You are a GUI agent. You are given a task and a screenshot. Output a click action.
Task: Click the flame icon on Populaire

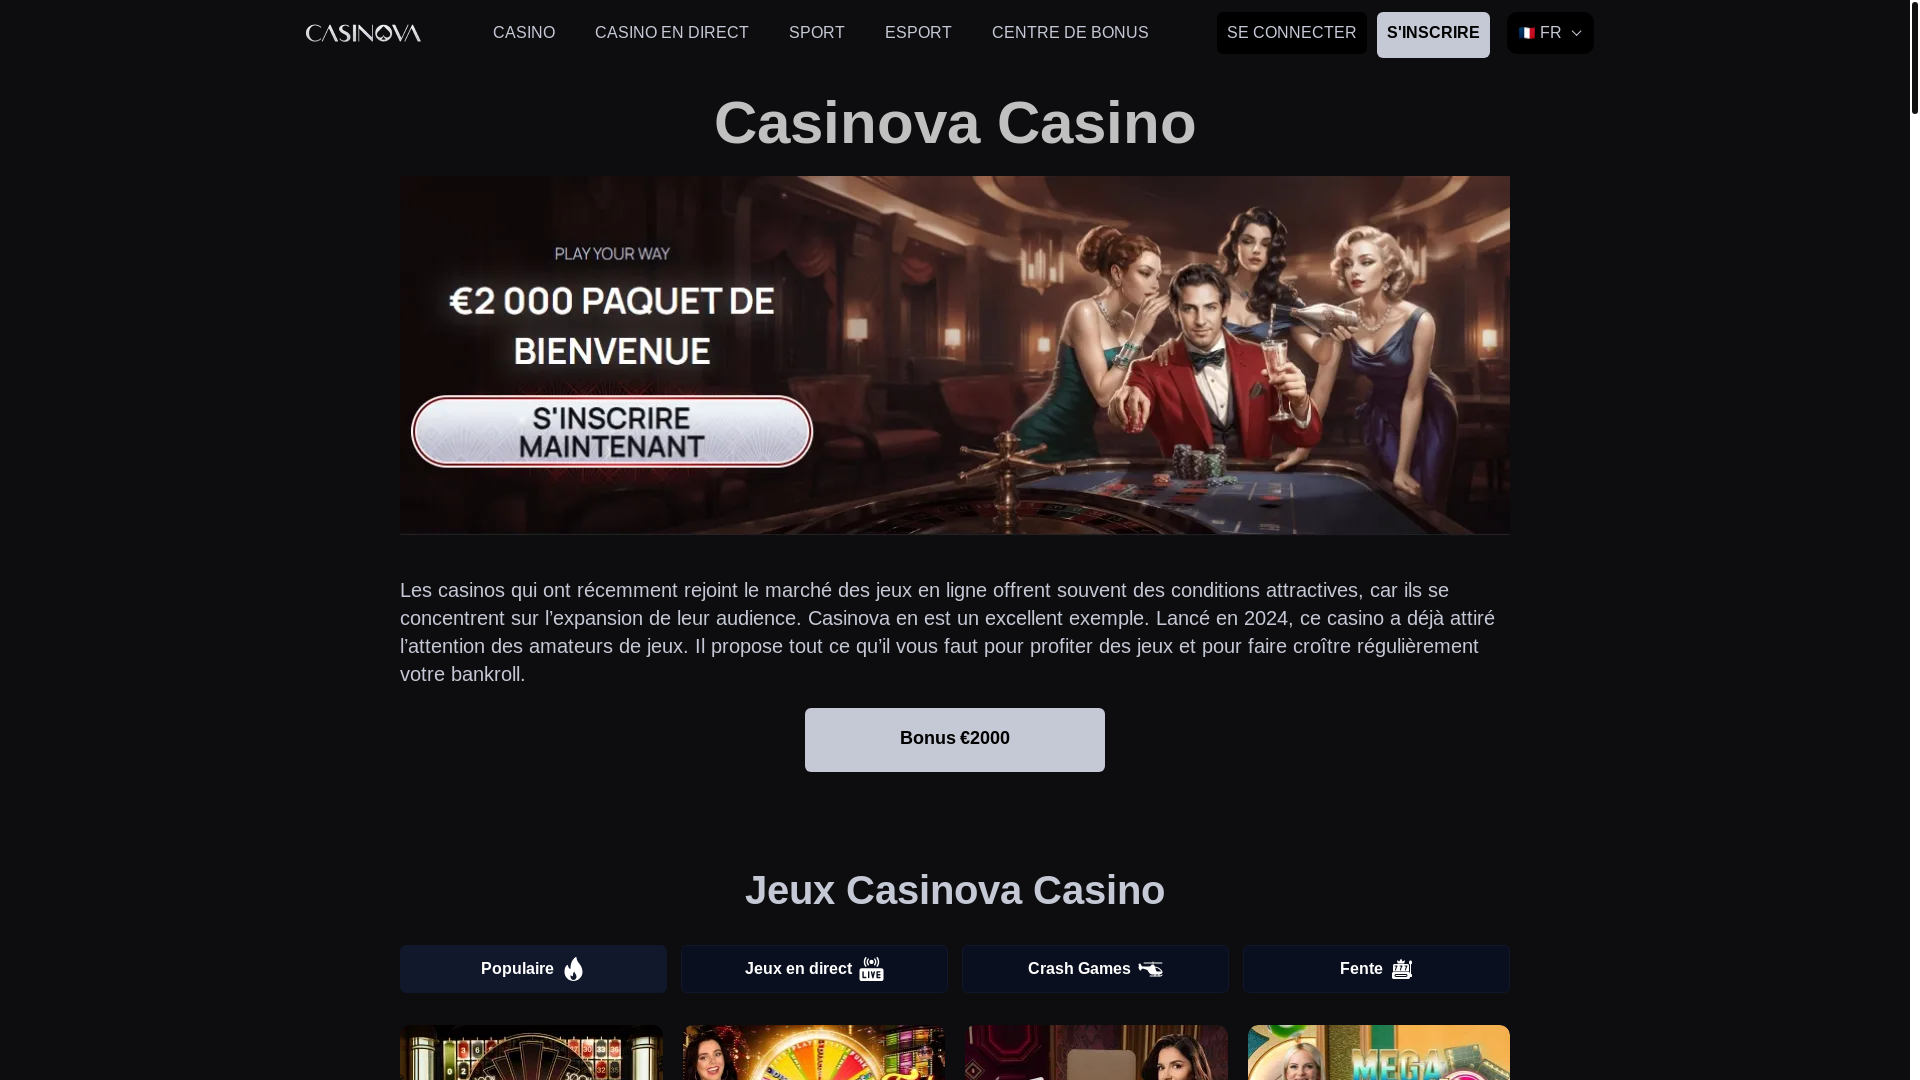pyautogui.click(x=573, y=969)
